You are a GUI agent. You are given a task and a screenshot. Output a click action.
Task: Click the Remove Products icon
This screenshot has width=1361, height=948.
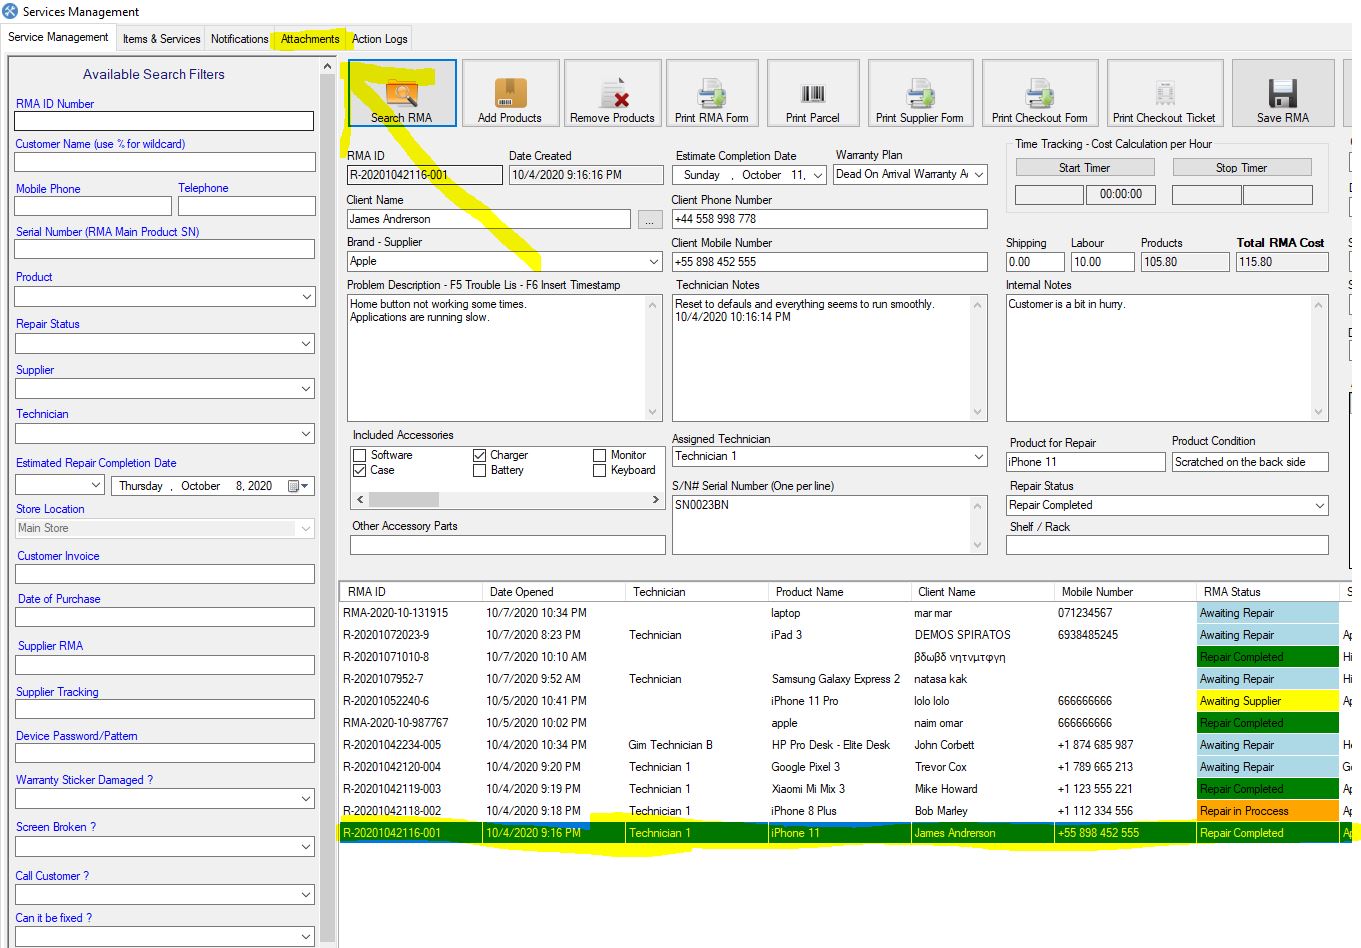(x=612, y=92)
